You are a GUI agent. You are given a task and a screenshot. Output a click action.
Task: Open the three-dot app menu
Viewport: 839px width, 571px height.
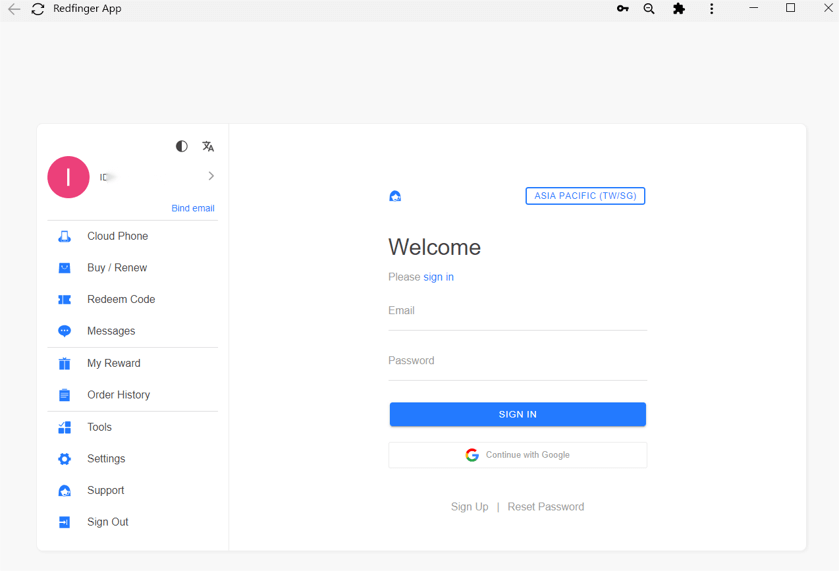pos(711,9)
